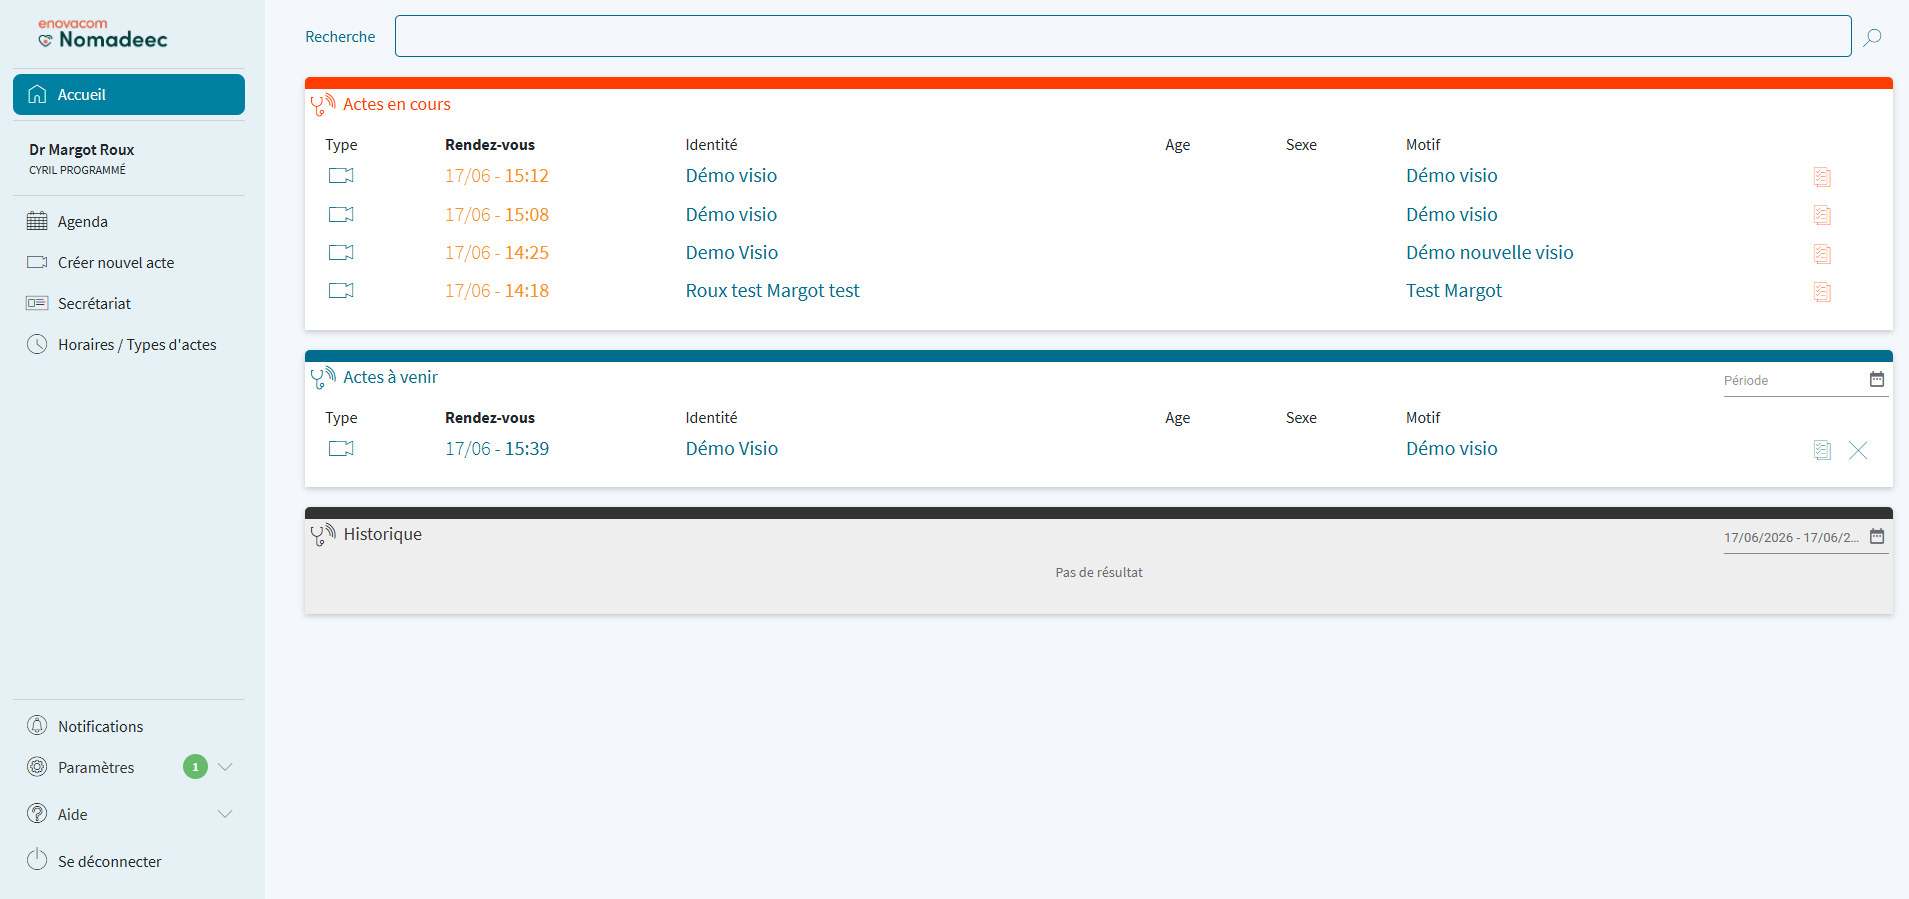Cancel the upcoming 15:39 Démo Visio act
This screenshot has height=899, width=1909.
point(1858,450)
